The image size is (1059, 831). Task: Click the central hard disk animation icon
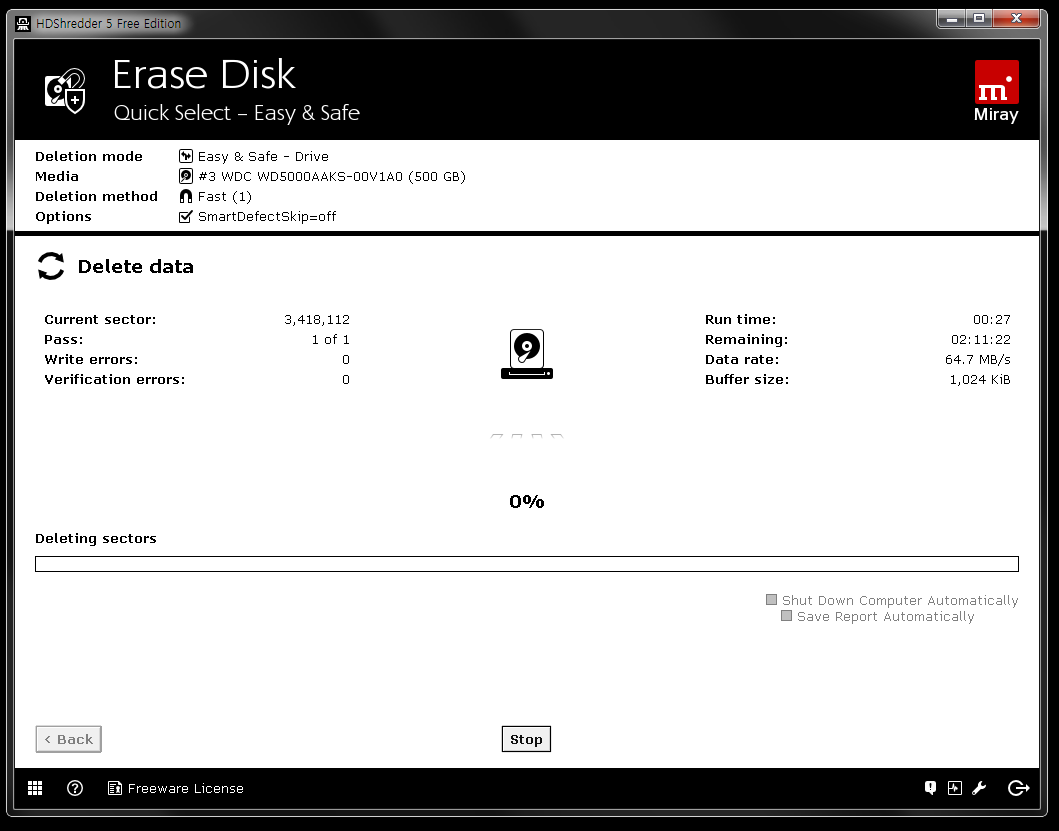coord(527,354)
